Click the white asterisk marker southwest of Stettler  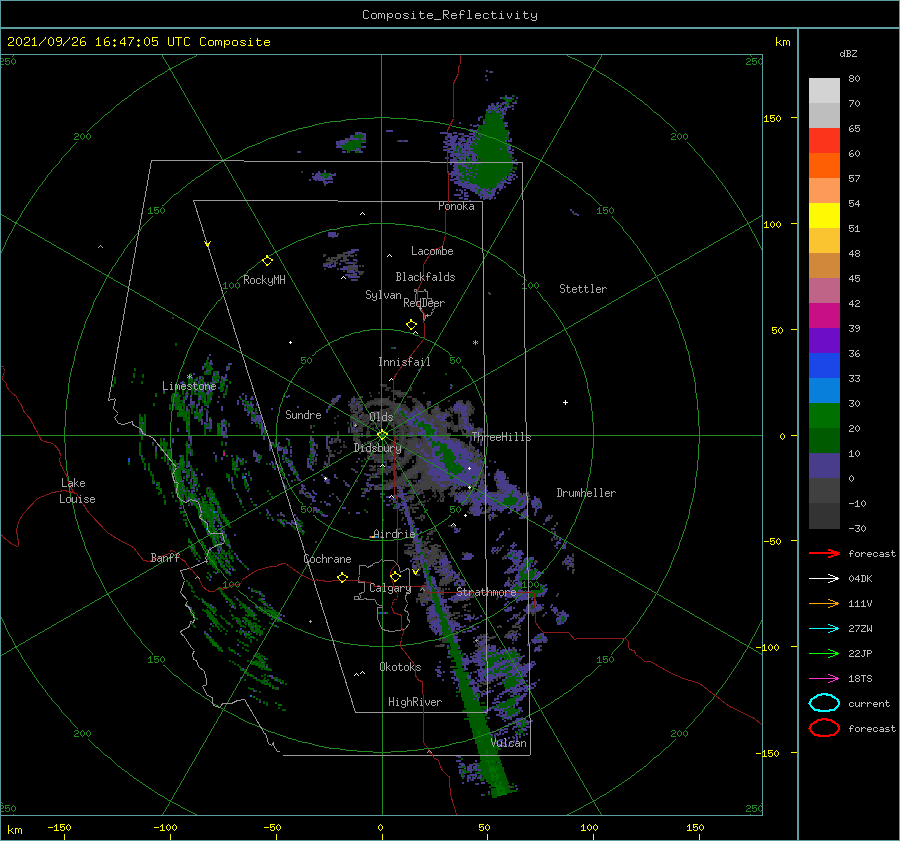[475, 343]
